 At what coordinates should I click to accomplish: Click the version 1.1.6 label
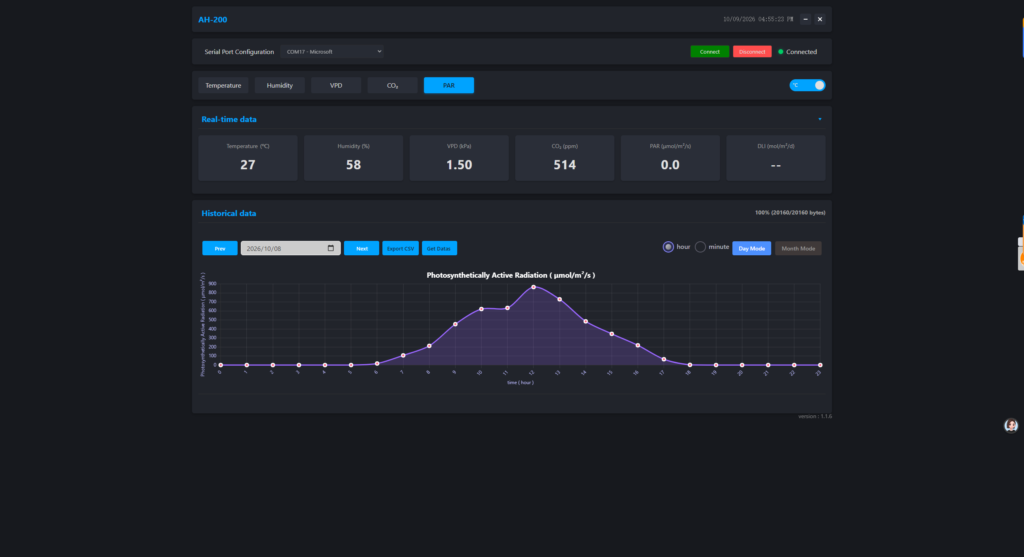[x=815, y=417]
